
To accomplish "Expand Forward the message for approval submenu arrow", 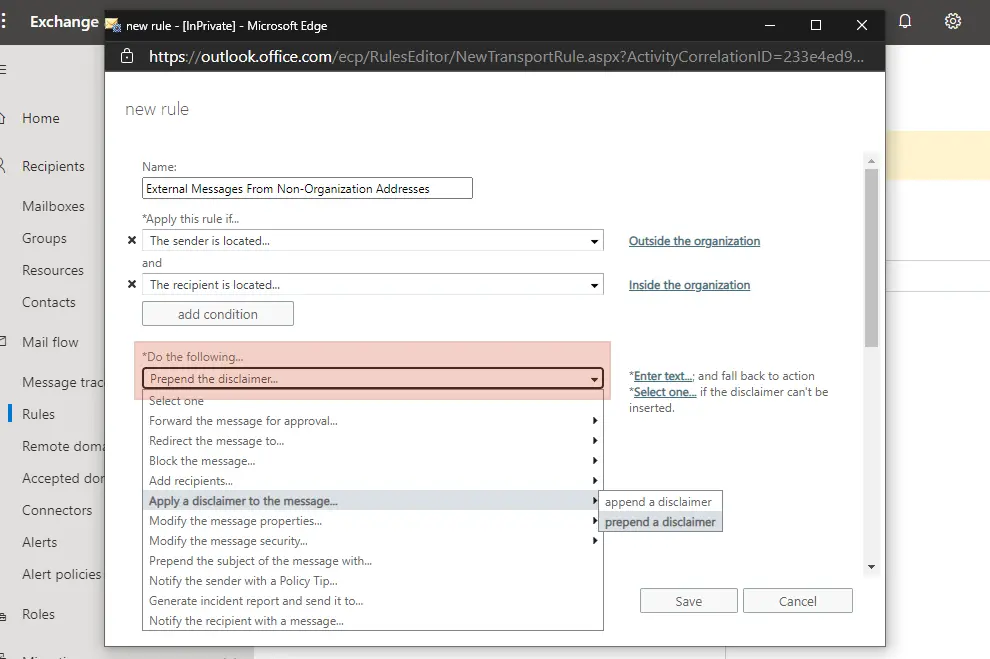I will tap(595, 420).
